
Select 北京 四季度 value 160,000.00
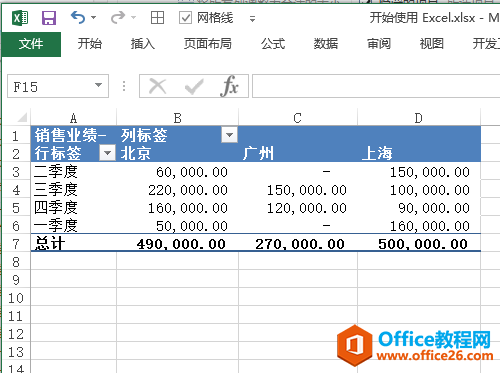click(x=178, y=207)
